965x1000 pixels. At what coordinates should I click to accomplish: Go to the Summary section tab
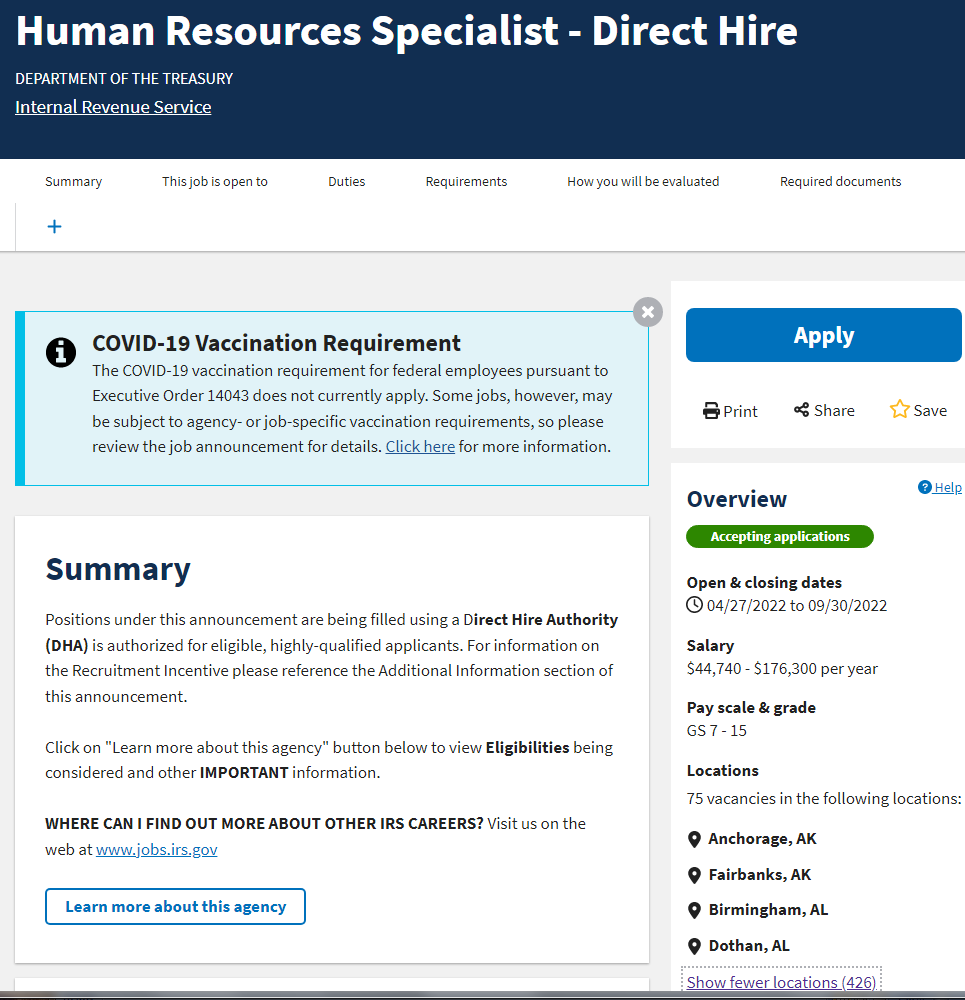(x=73, y=182)
